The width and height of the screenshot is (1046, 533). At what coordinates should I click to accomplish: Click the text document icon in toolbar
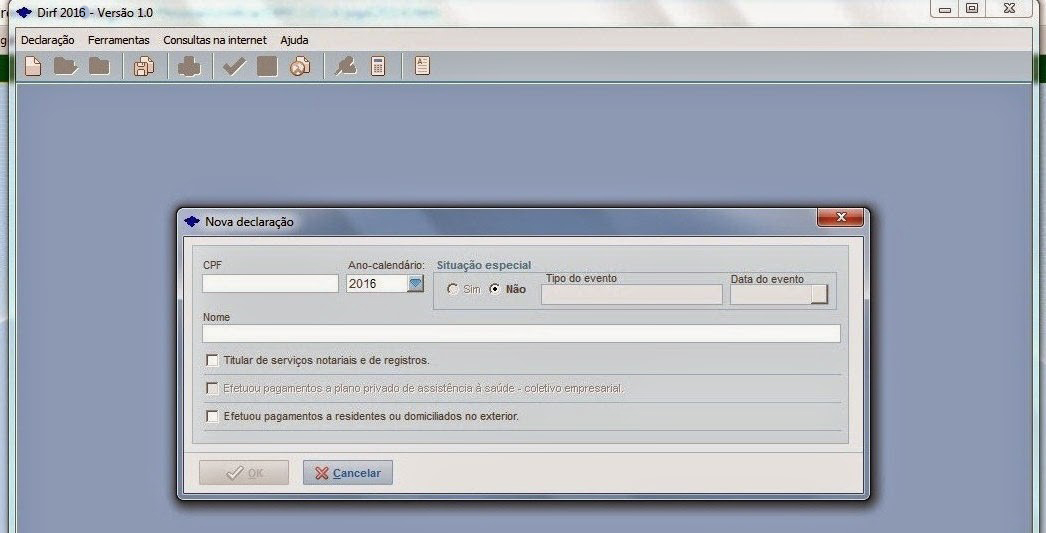[422, 65]
